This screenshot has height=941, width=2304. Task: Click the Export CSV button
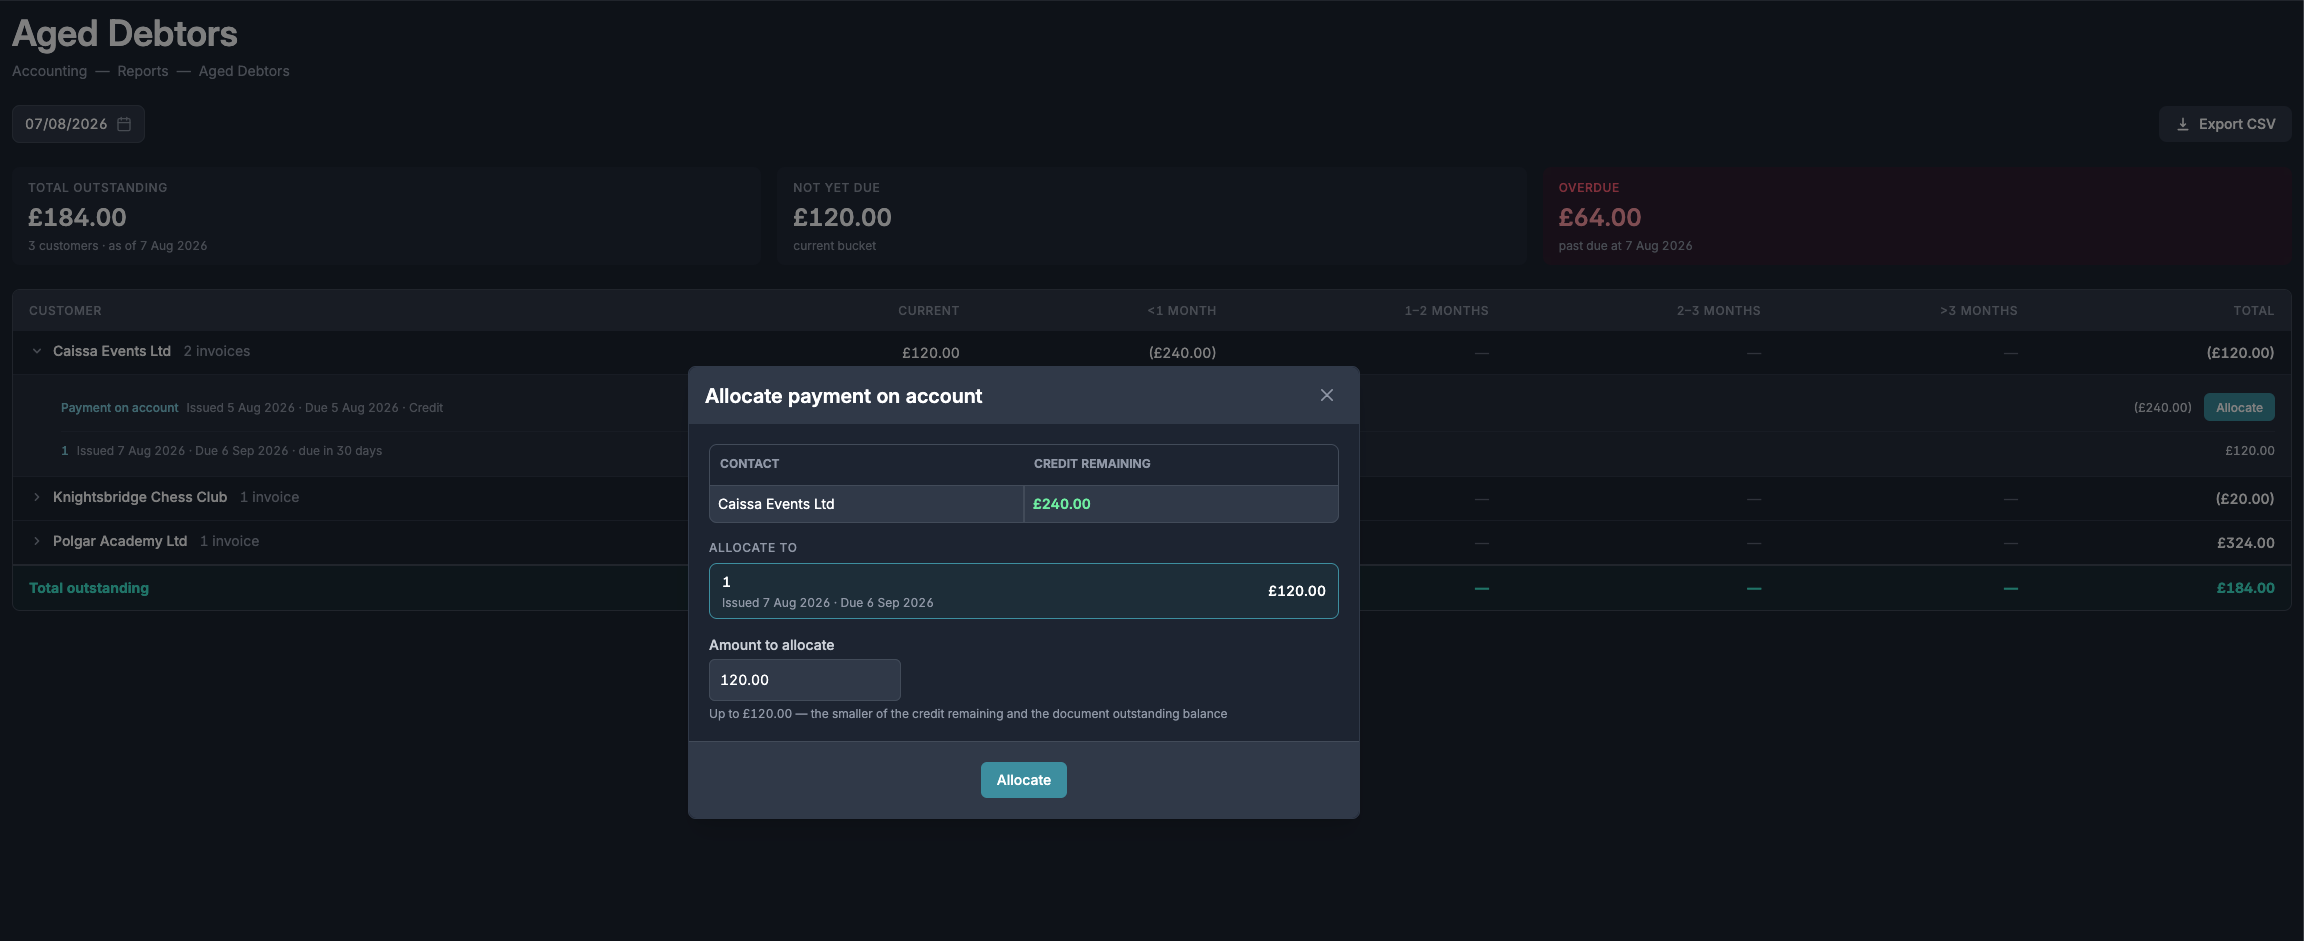[2225, 124]
